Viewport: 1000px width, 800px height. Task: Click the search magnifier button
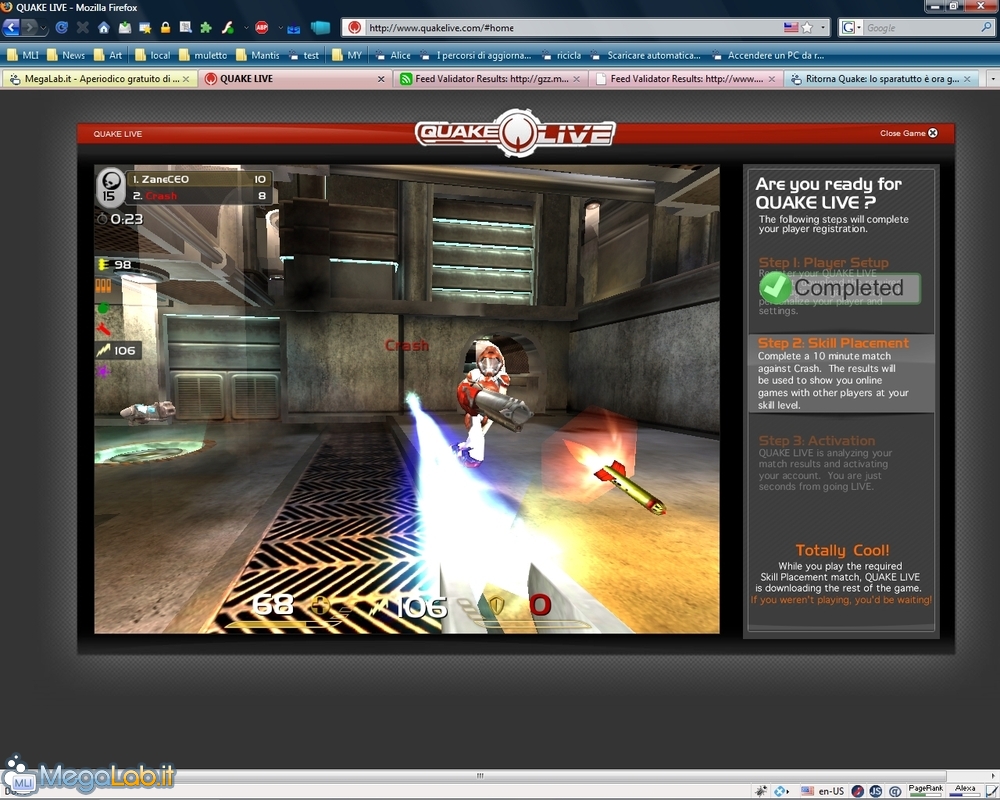tap(987, 27)
